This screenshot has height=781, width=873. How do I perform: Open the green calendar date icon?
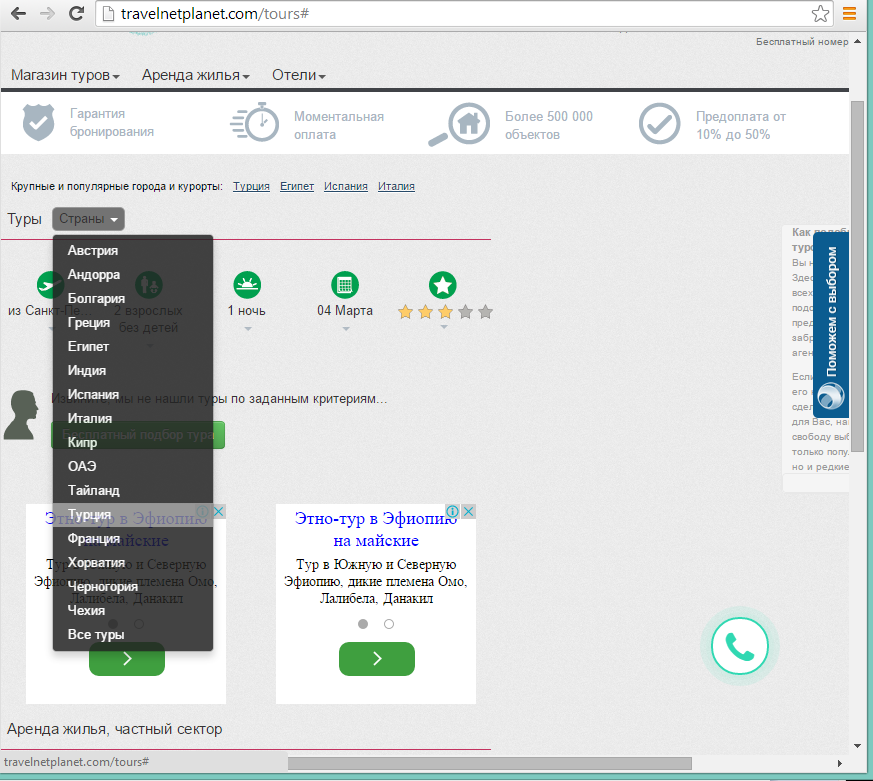click(x=345, y=285)
